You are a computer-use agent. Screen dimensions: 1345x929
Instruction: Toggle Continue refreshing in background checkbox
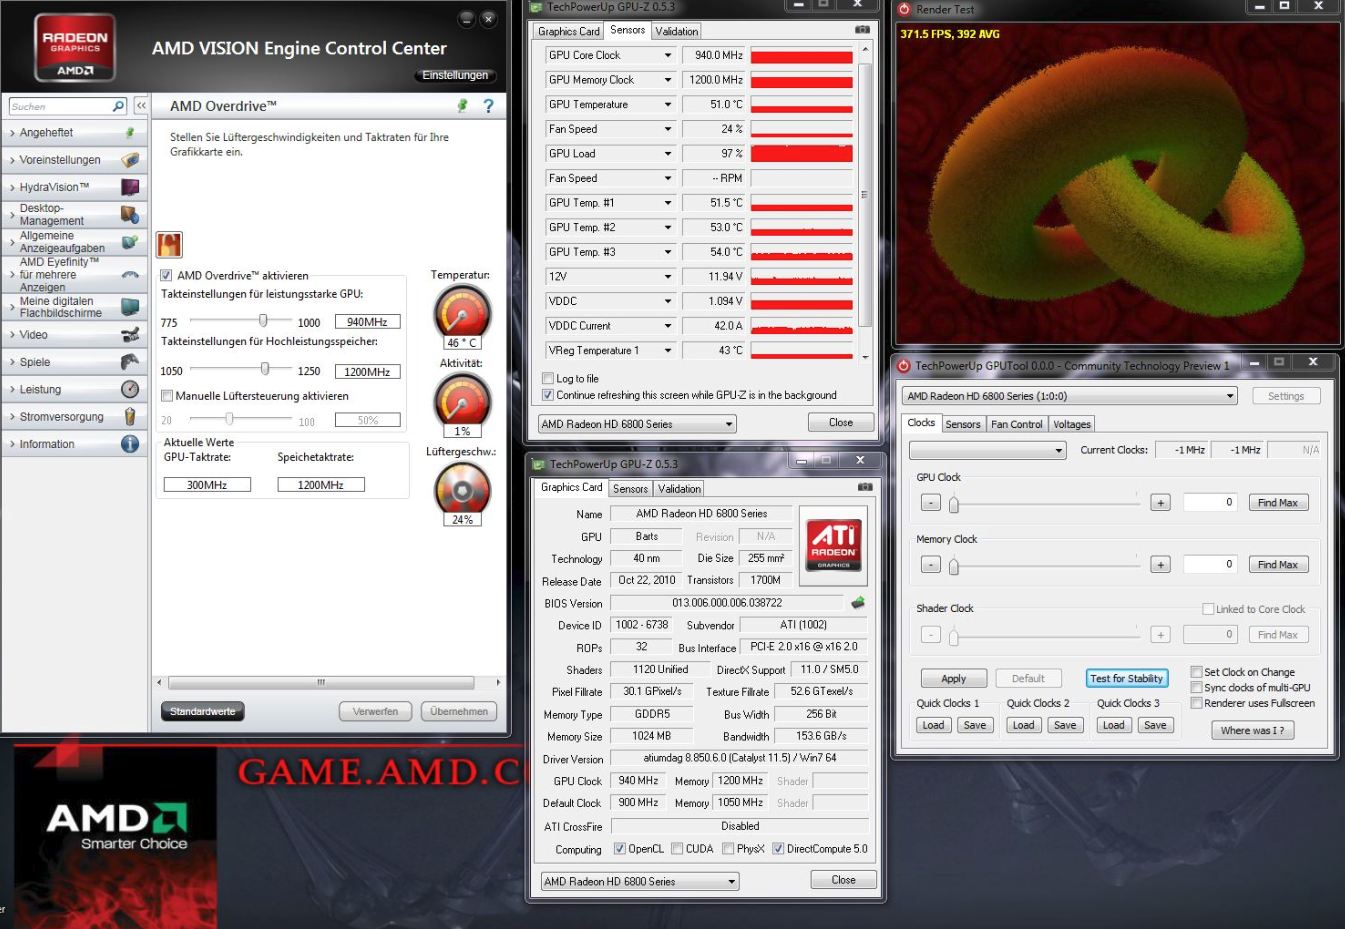pos(547,395)
